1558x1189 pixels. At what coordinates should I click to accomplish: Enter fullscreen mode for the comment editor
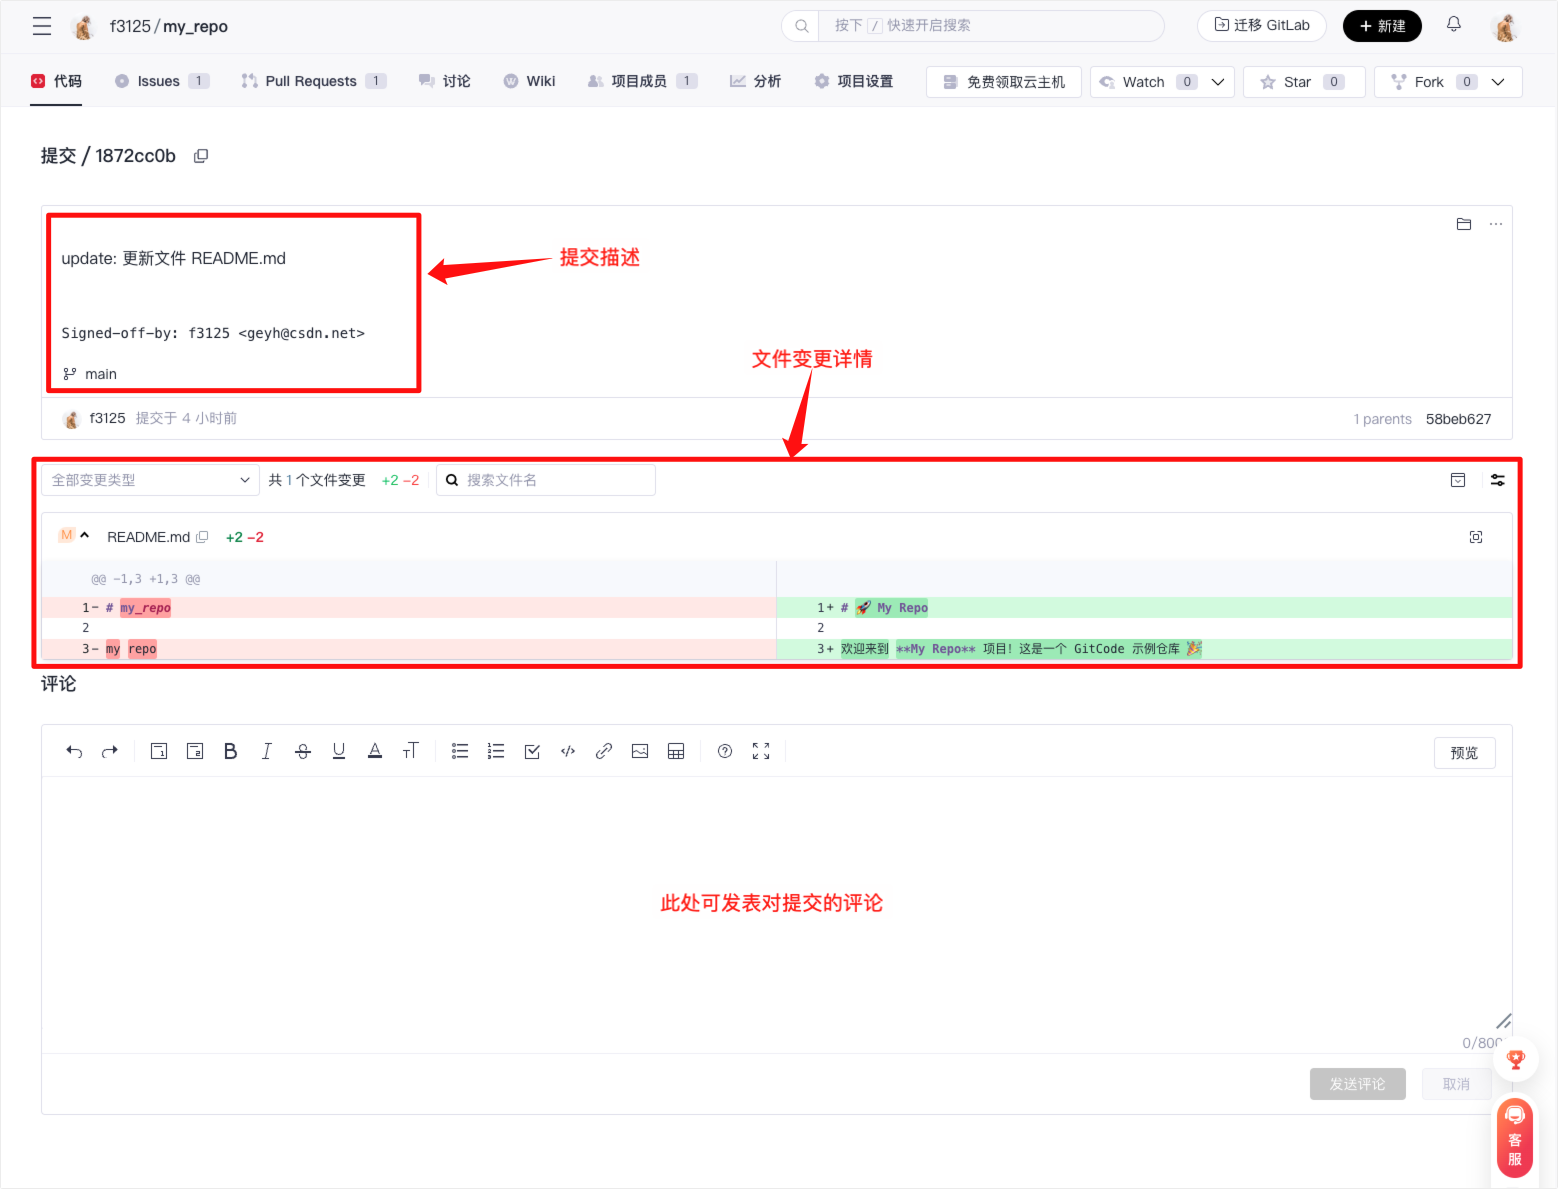761,752
